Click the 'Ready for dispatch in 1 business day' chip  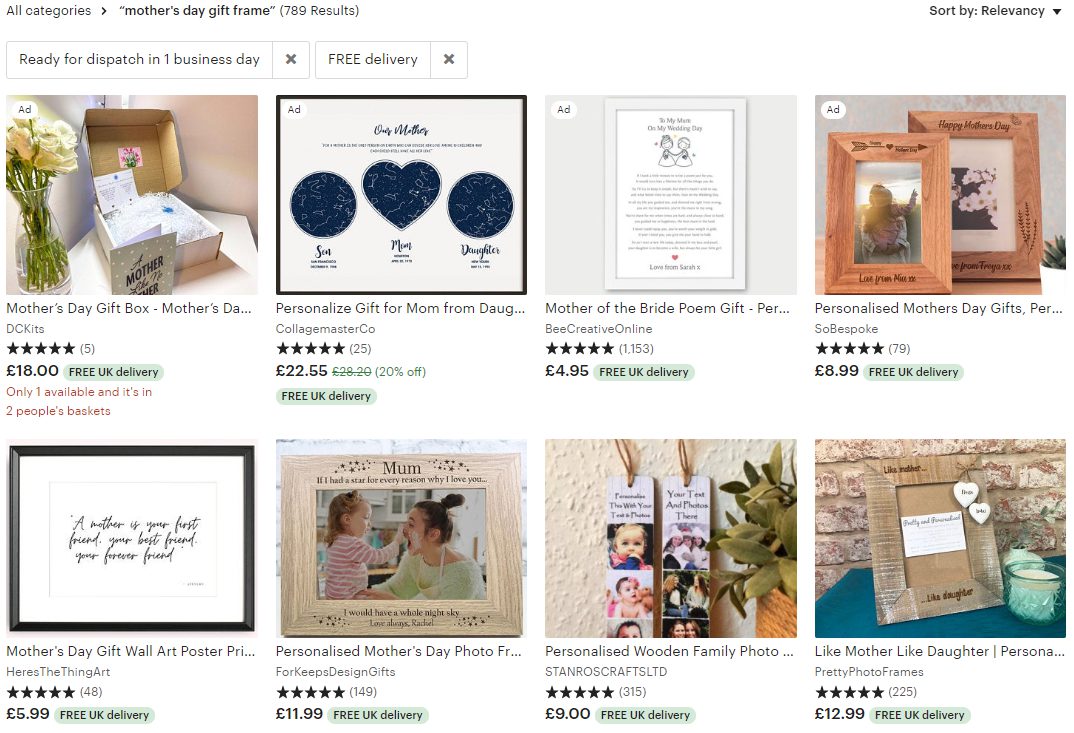click(x=140, y=60)
